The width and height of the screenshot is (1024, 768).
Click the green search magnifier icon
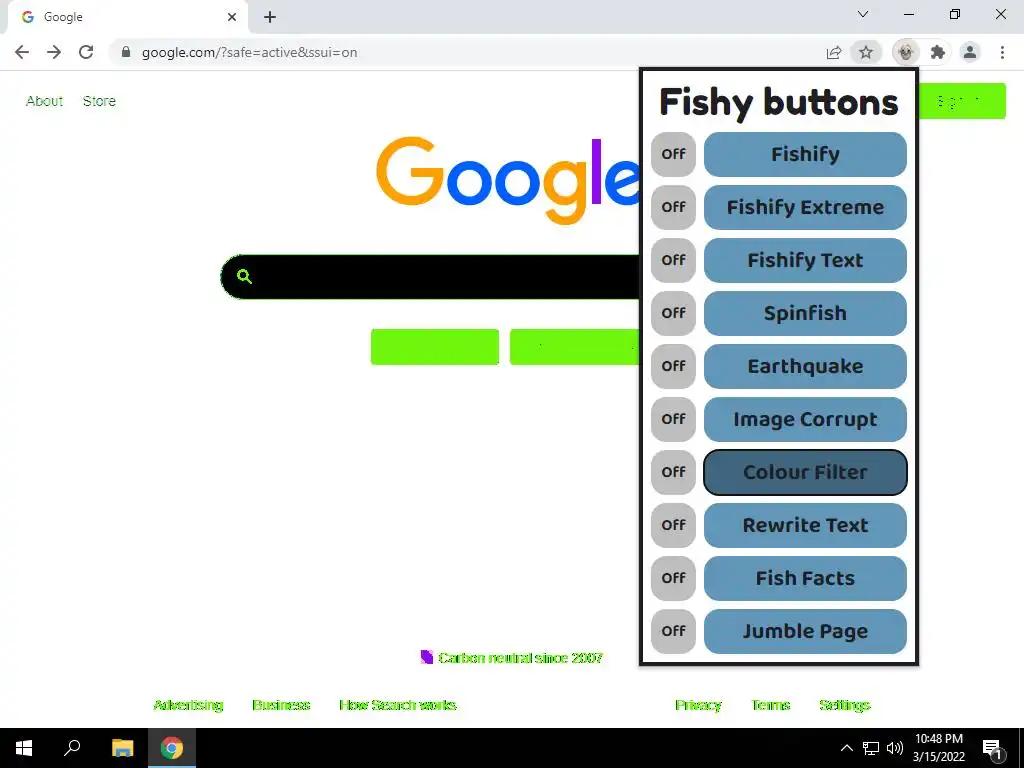coord(244,276)
